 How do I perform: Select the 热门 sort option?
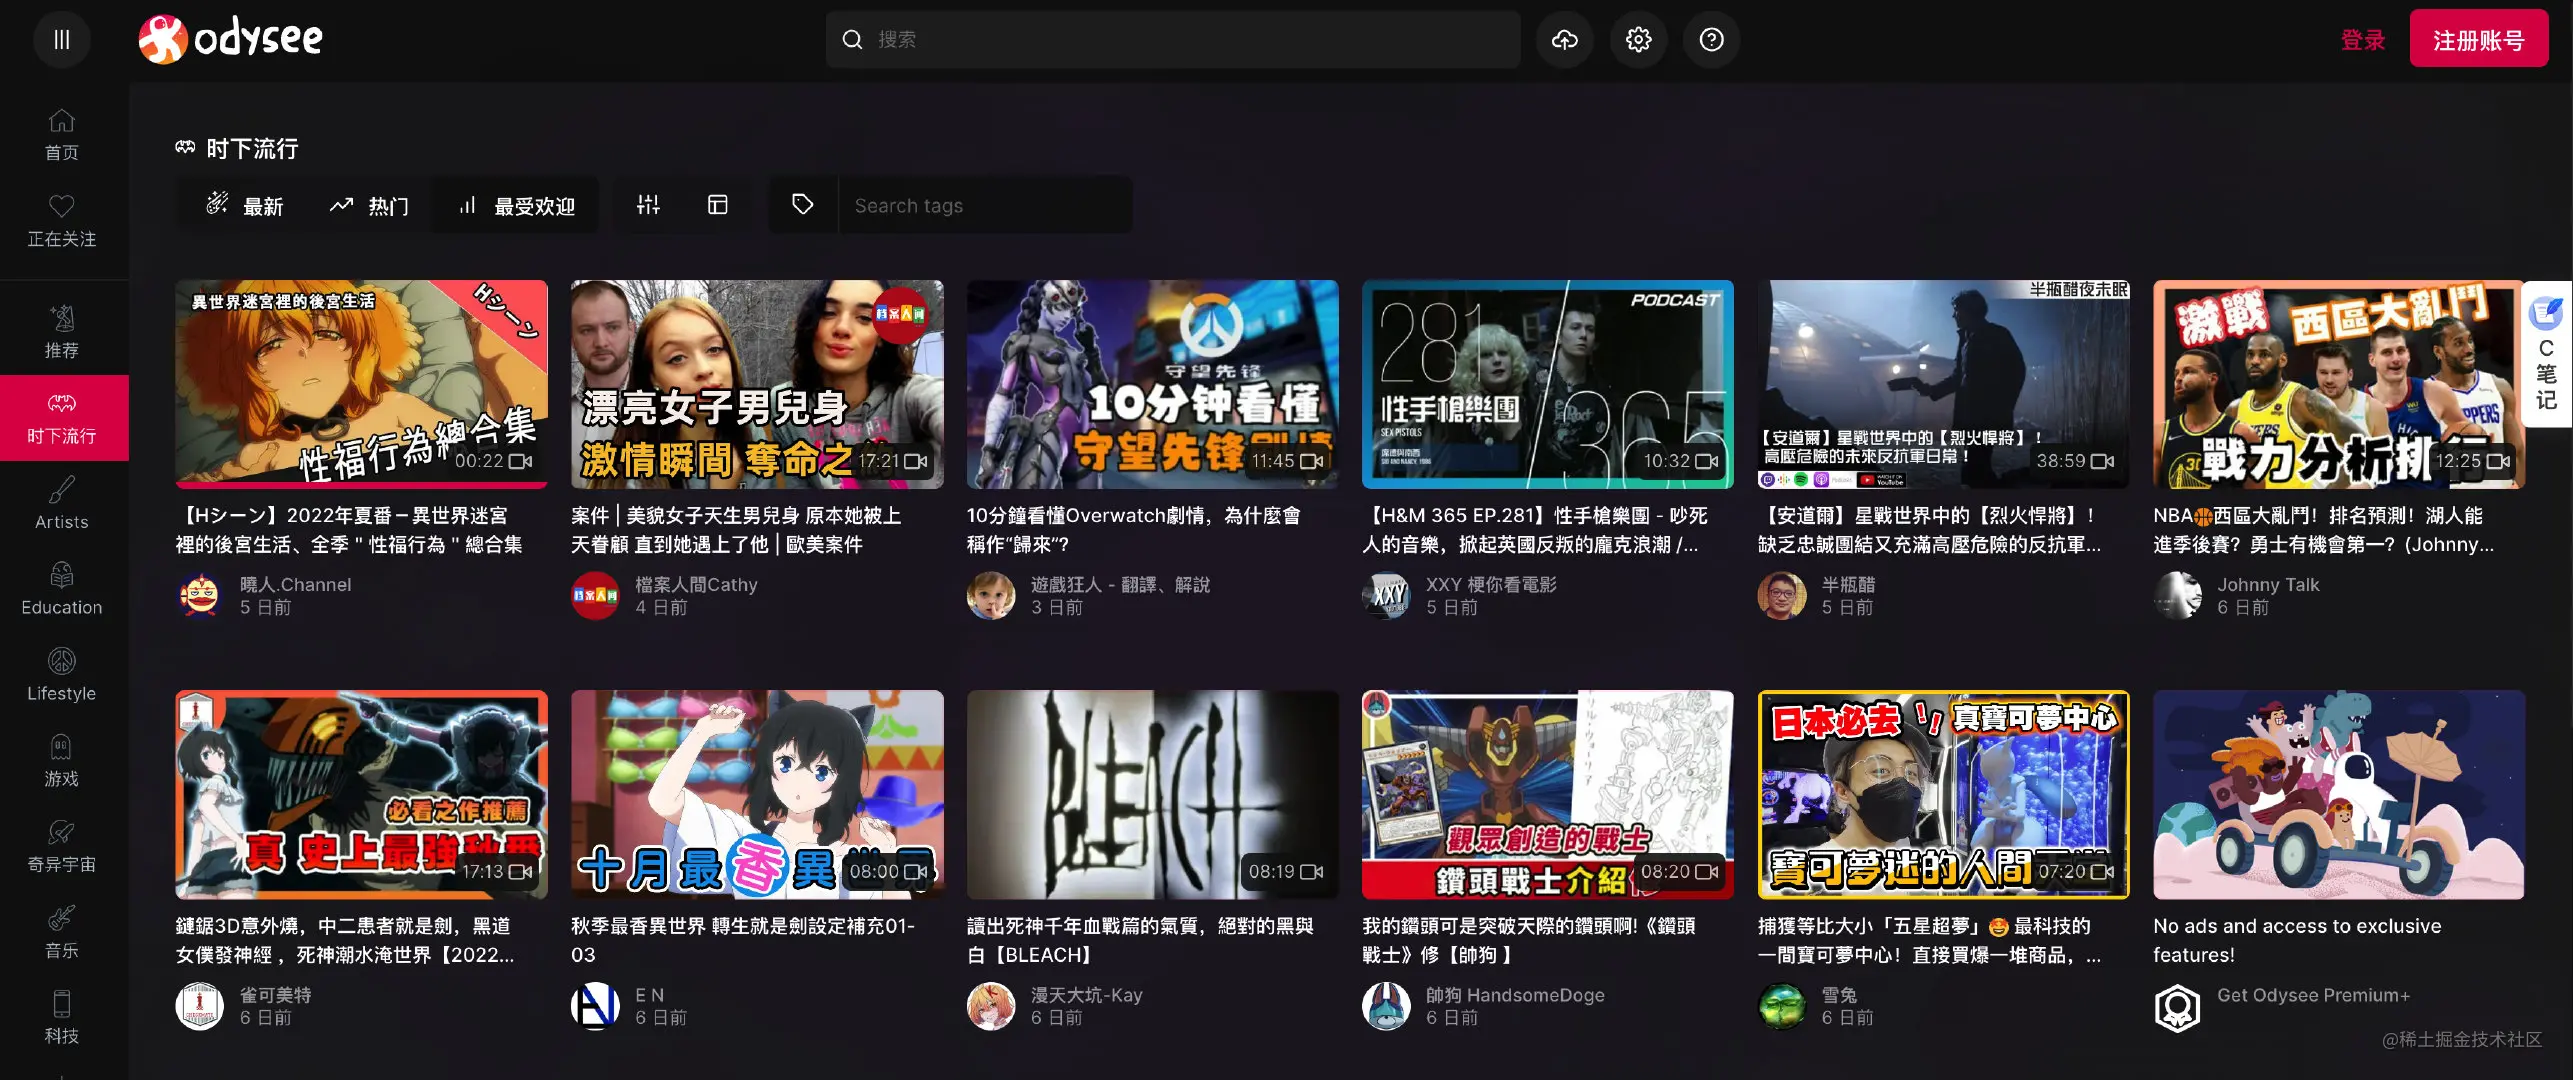coord(369,206)
